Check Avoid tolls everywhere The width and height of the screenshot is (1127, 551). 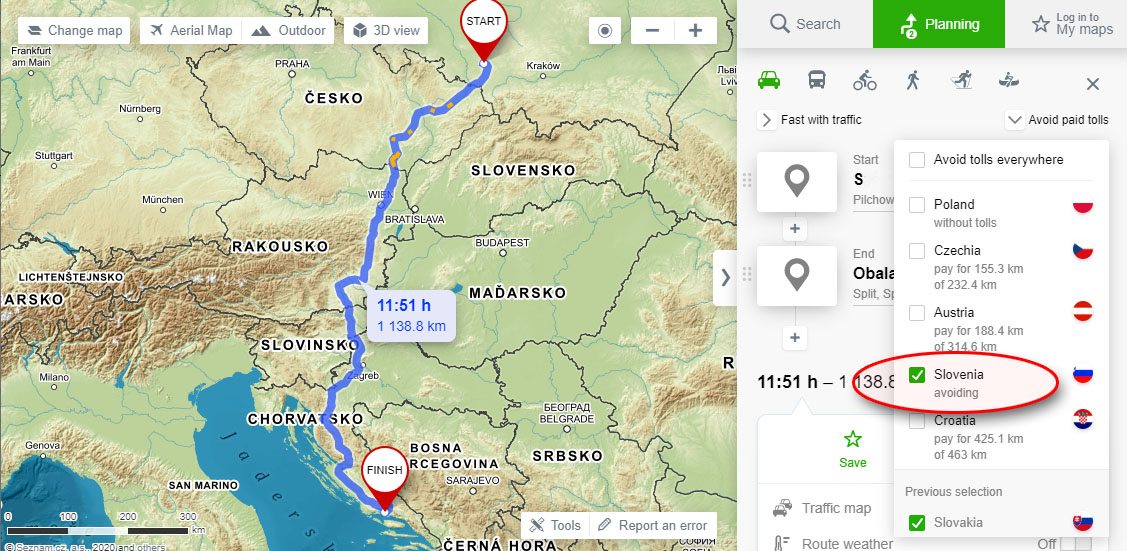pyautogui.click(x=917, y=160)
